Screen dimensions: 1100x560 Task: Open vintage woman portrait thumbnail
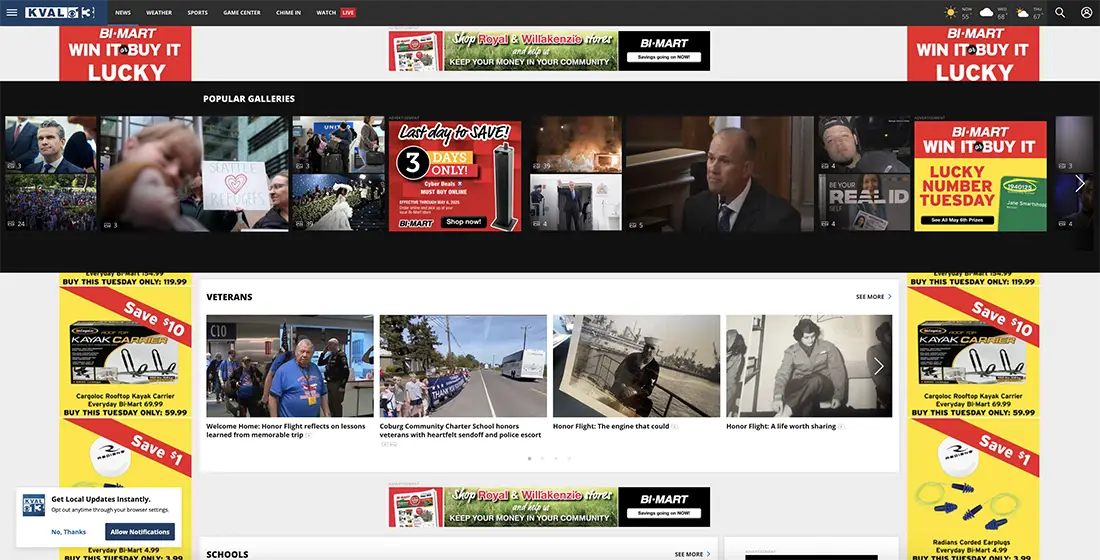809,366
